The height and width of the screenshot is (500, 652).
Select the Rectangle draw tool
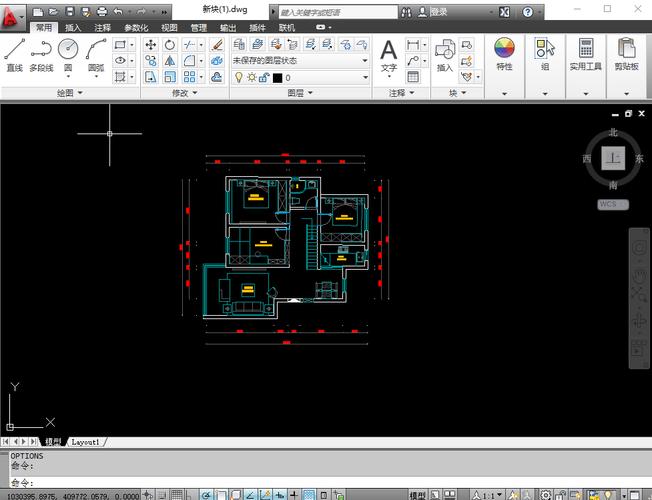120,45
